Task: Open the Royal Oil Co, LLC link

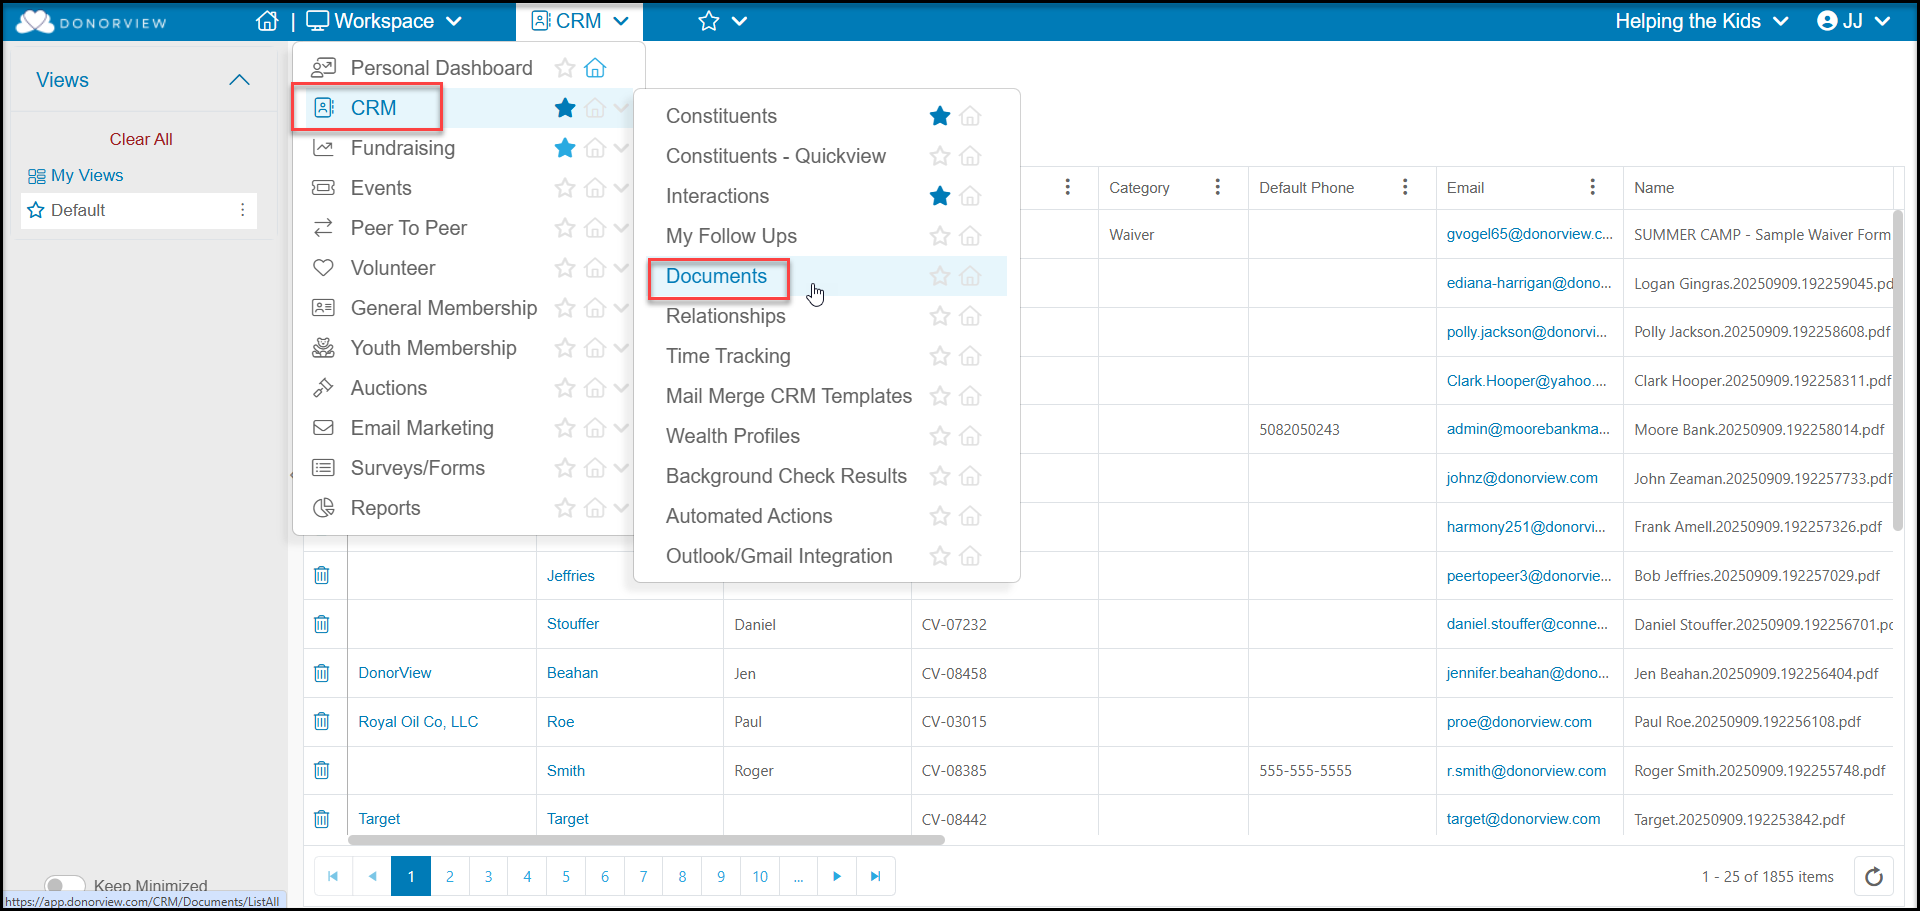Action: coord(418,722)
